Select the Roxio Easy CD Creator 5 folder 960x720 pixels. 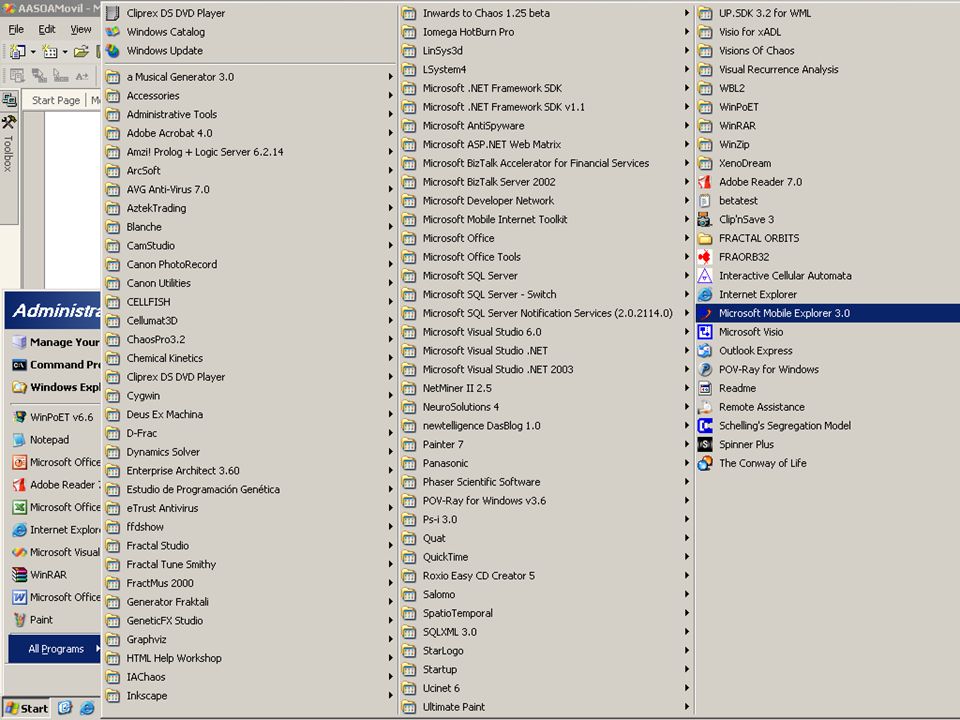click(546, 576)
